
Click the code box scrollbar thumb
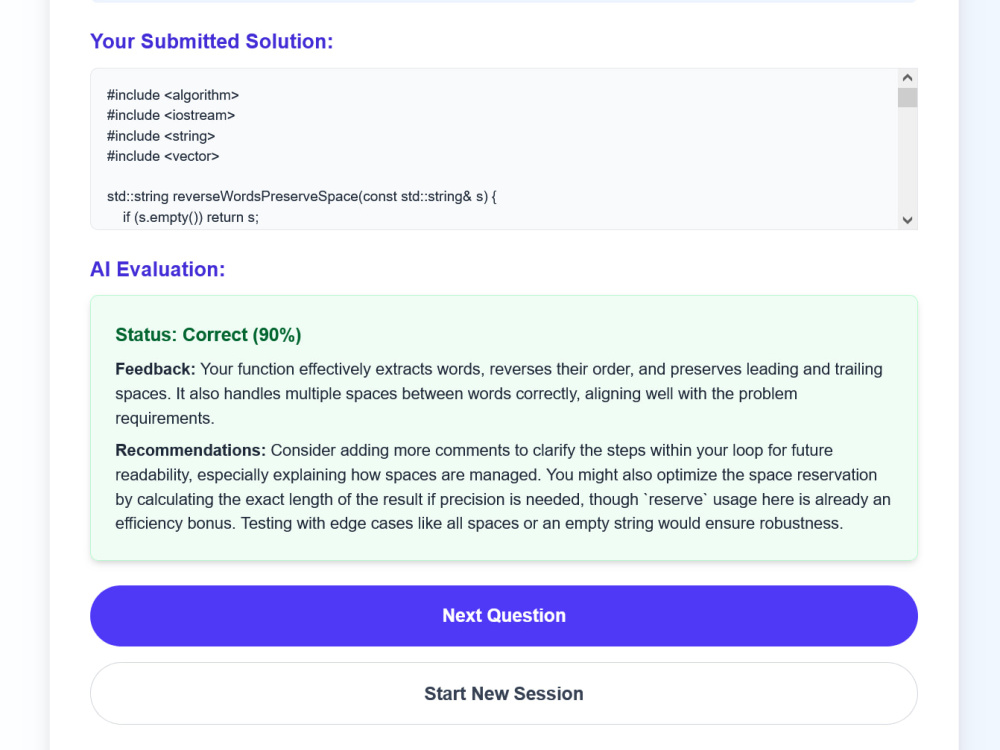[x=908, y=98]
